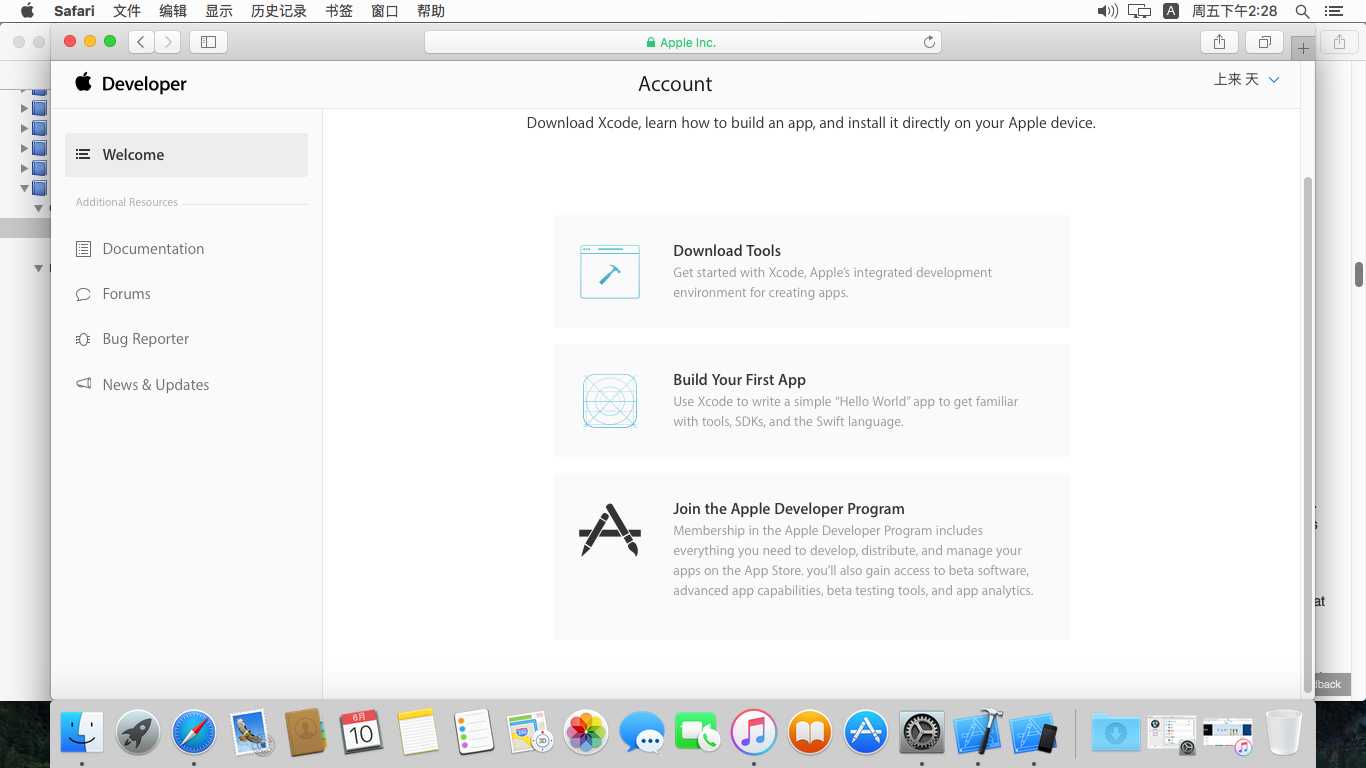Click the volume icon in menu bar

tap(1107, 11)
